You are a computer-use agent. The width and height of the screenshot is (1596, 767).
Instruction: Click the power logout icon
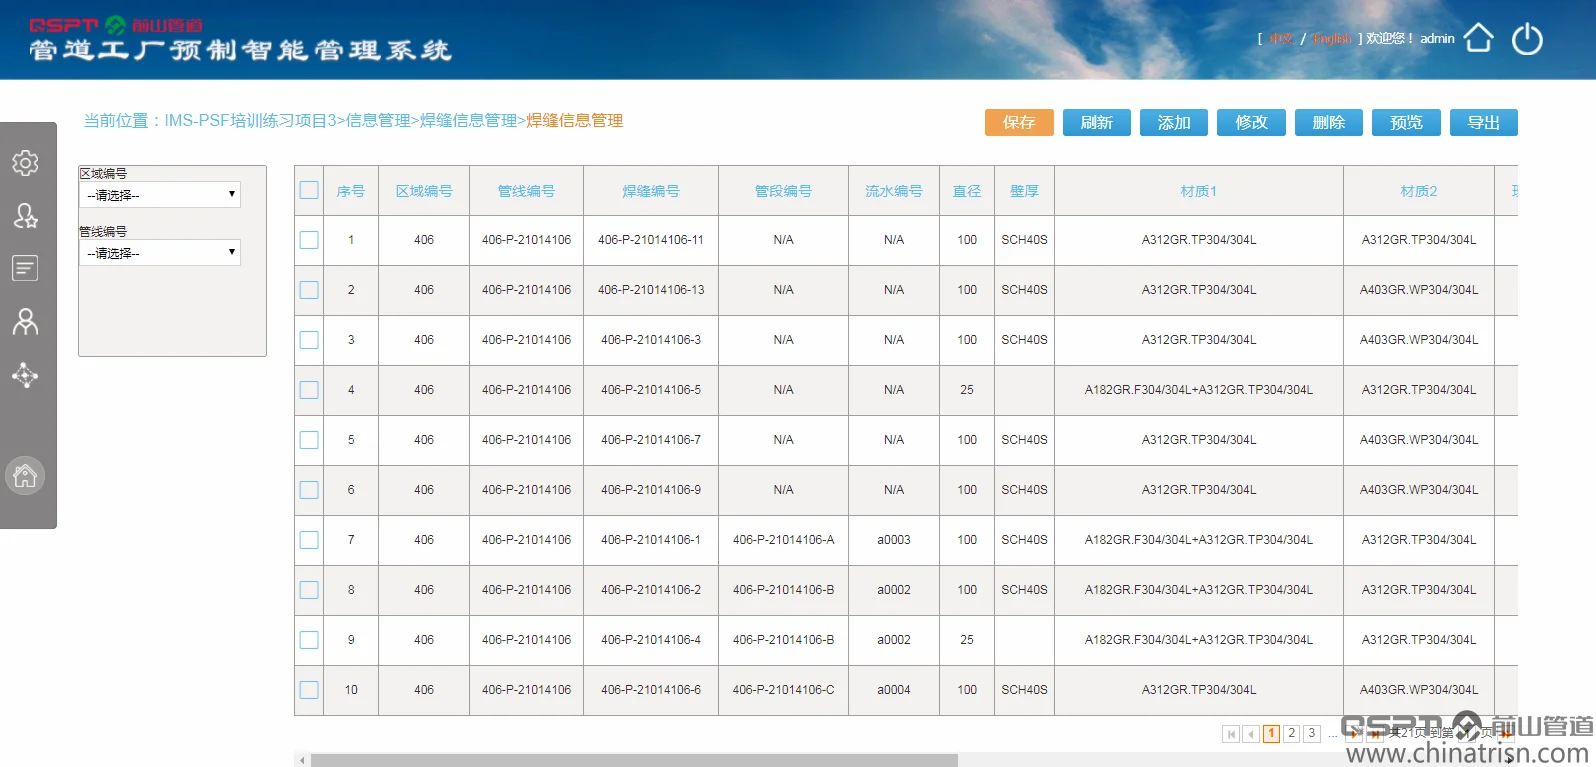click(1527, 39)
